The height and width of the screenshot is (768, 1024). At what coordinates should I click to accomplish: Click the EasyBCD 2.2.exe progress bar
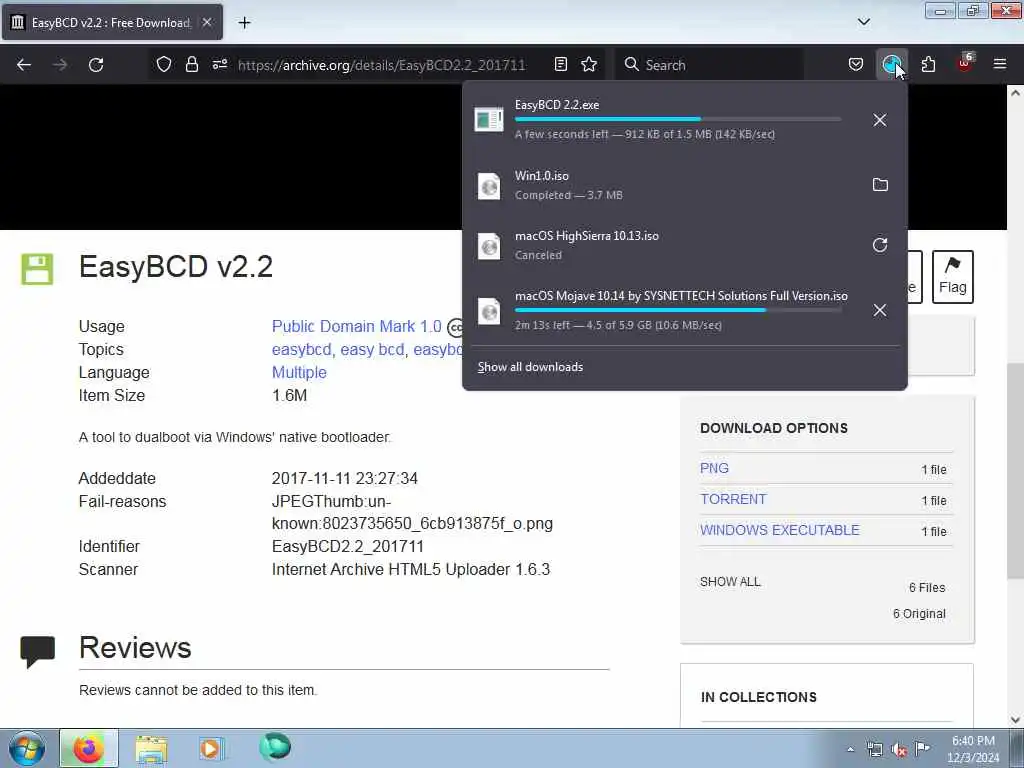click(677, 119)
